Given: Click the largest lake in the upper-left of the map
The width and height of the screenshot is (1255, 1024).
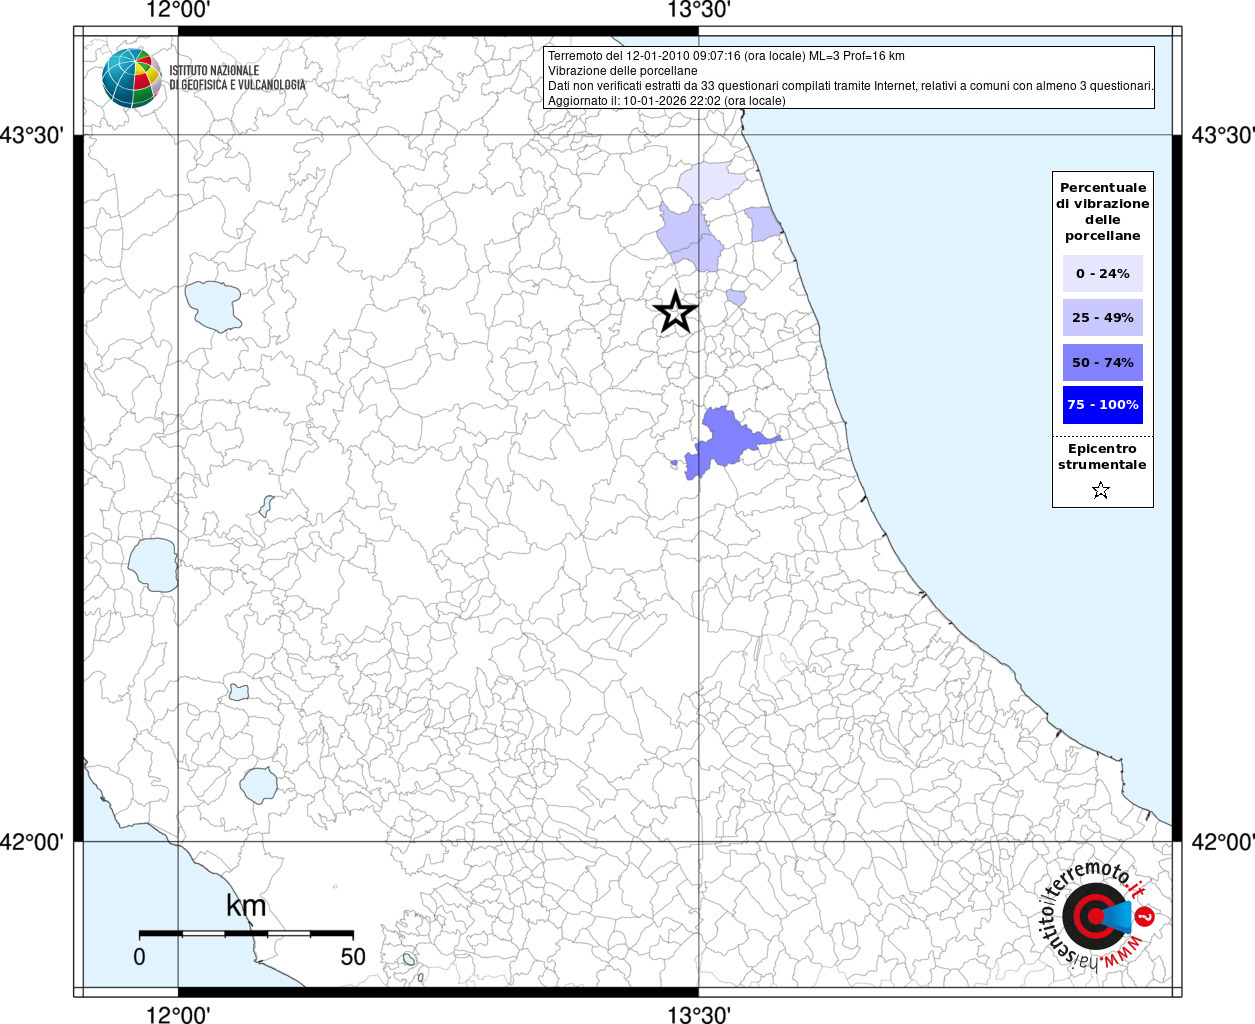Looking at the screenshot, I should (213, 305).
